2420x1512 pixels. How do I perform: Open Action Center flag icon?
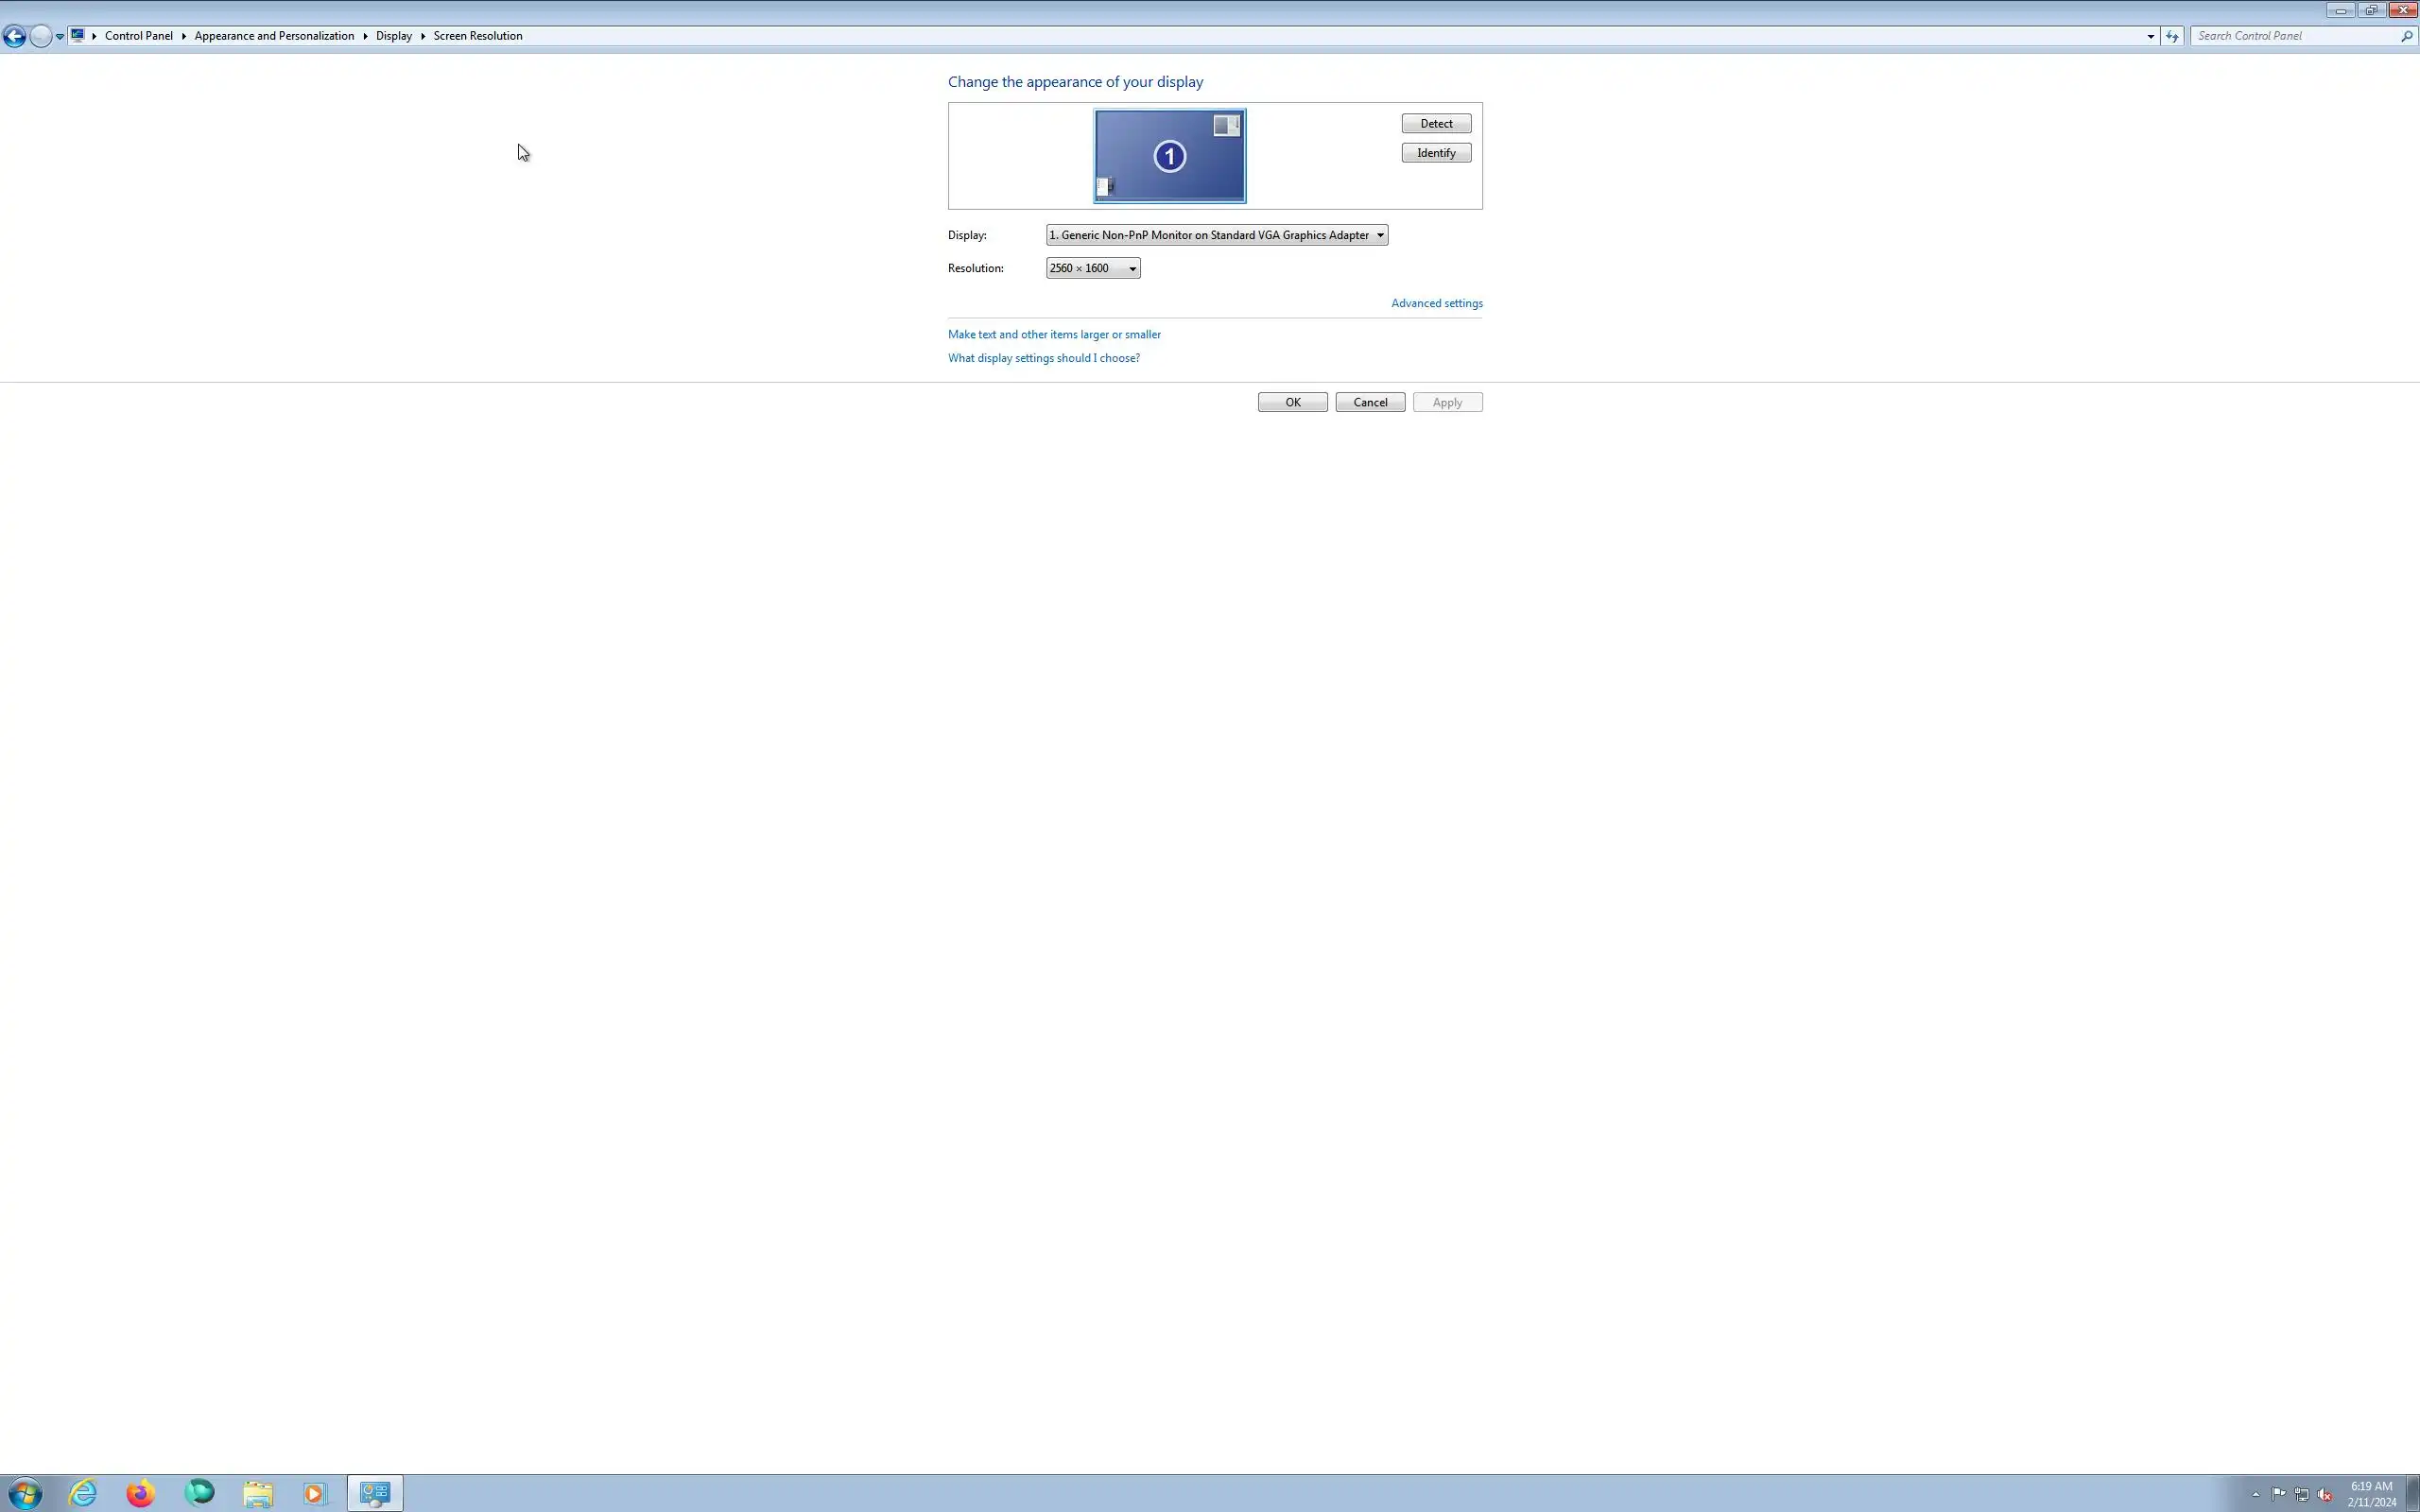point(2278,1494)
